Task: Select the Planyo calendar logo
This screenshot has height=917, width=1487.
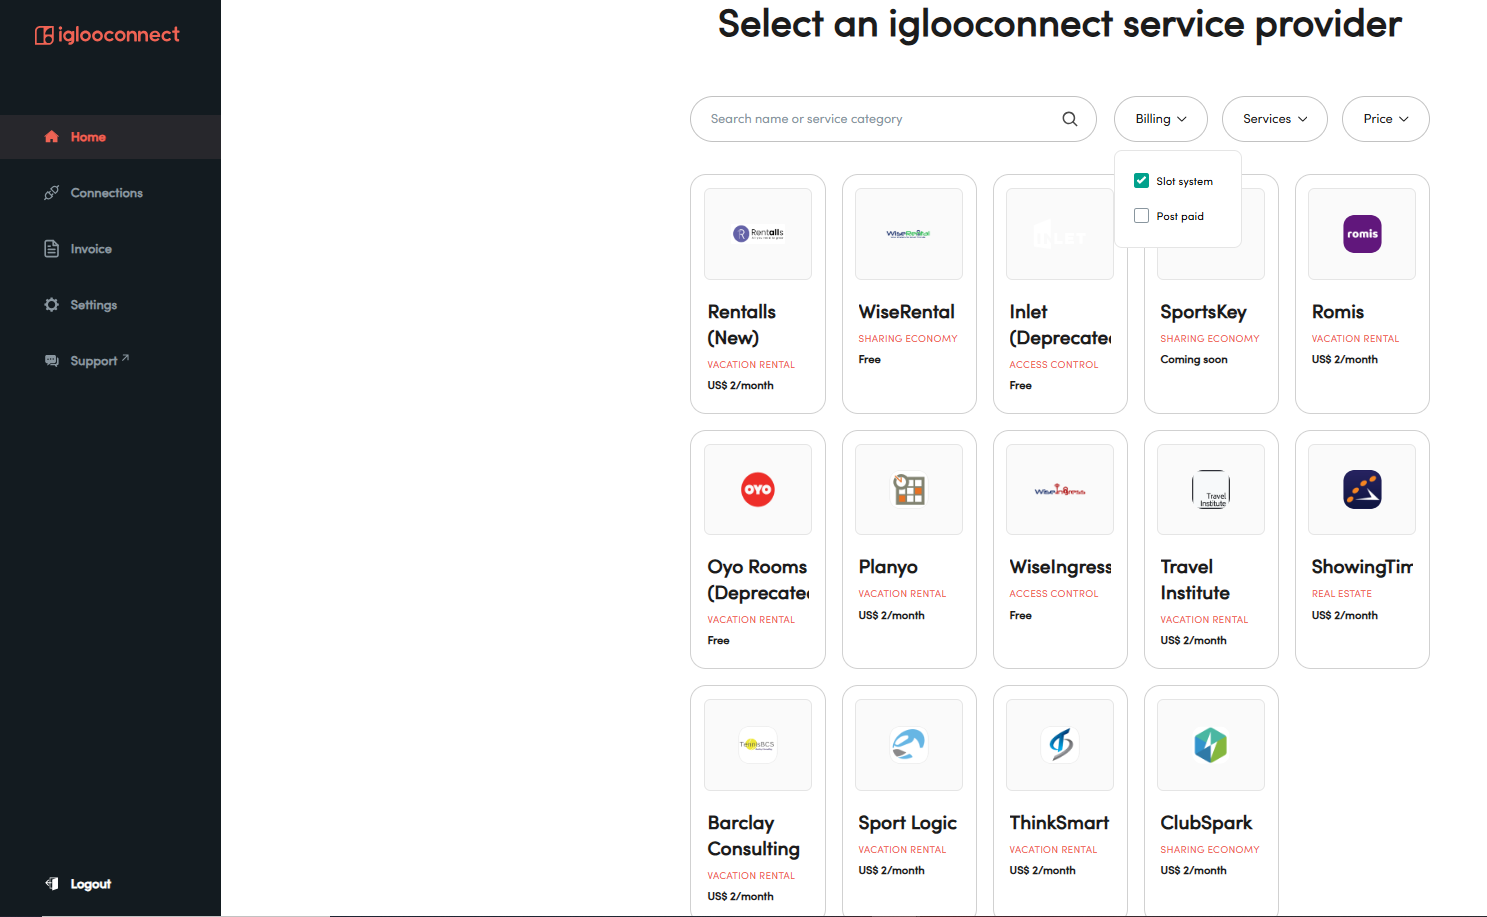Action: click(x=909, y=489)
